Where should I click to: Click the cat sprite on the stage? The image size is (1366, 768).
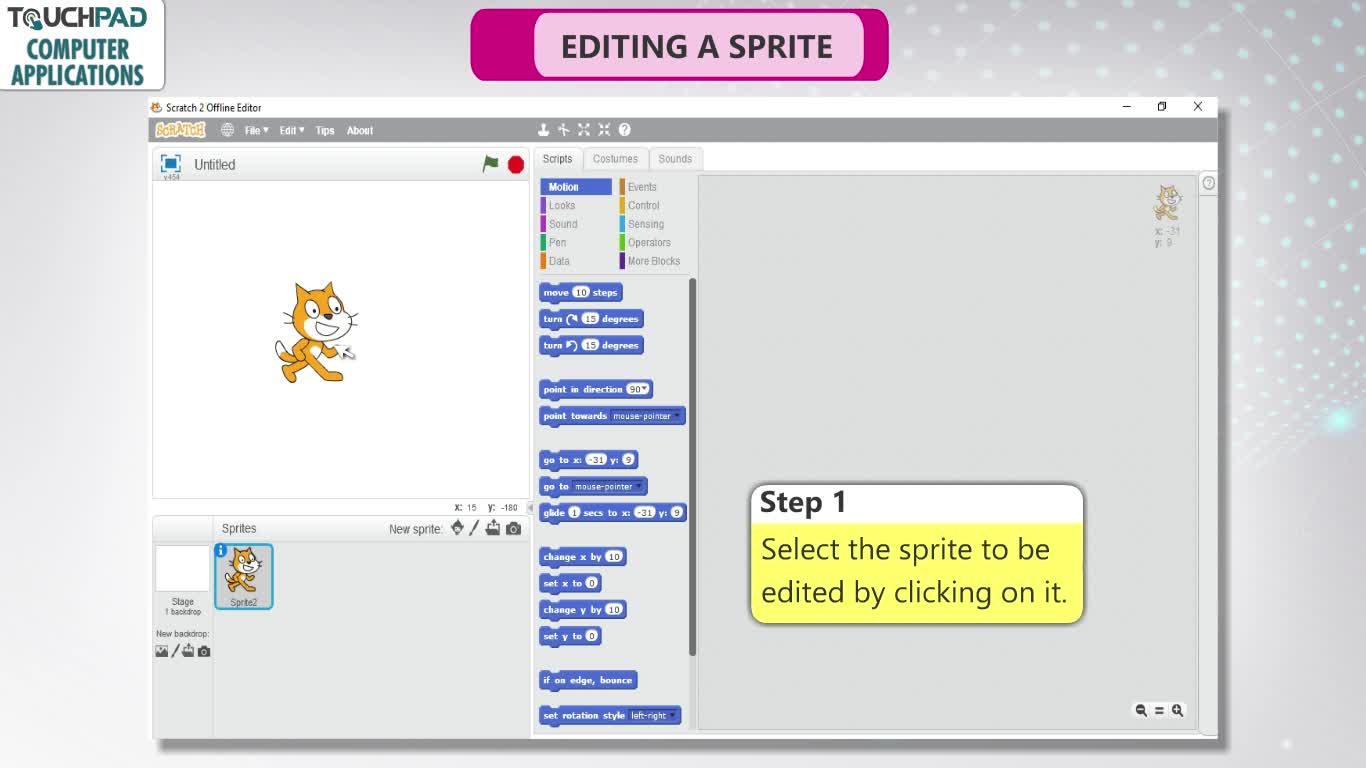click(316, 333)
